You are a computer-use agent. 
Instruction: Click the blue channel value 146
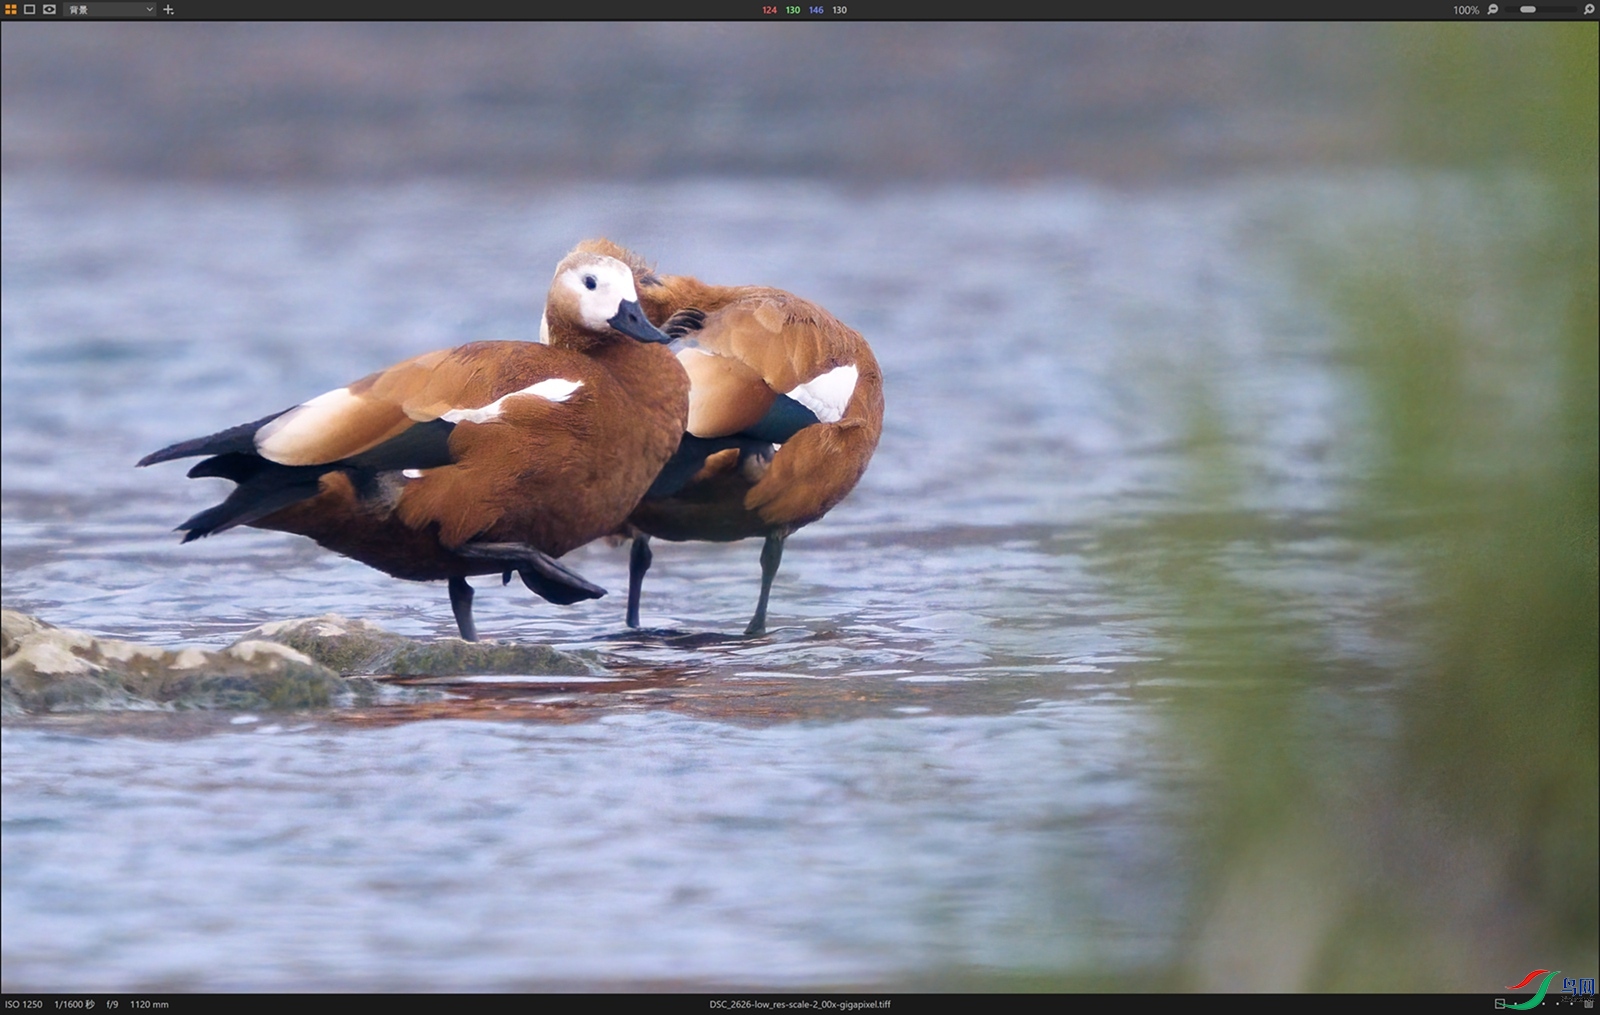point(816,10)
